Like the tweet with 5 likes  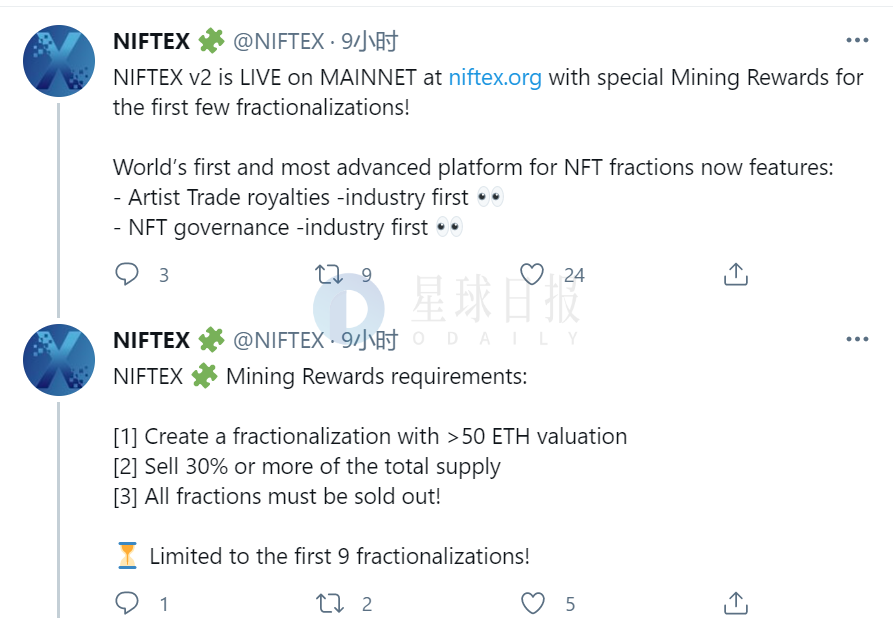(x=532, y=603)
